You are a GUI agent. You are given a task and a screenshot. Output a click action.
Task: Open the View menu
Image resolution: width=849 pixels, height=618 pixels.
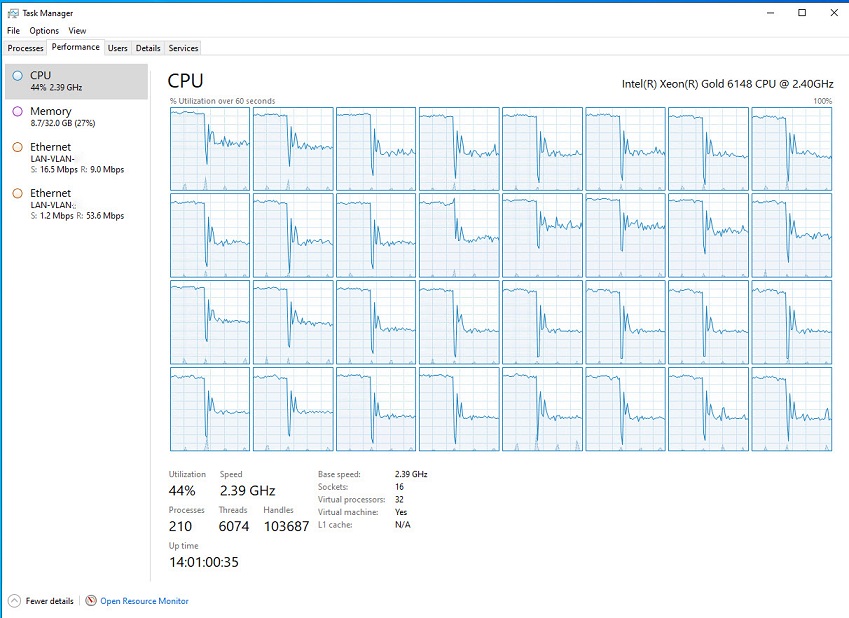(x=77, y=31)
